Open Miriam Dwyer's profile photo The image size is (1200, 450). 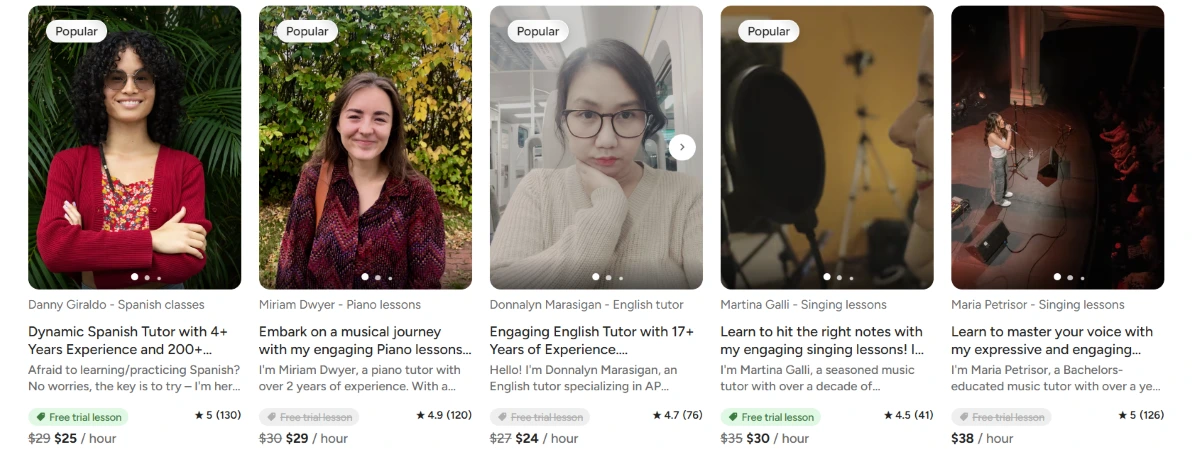tap(365, 147)
